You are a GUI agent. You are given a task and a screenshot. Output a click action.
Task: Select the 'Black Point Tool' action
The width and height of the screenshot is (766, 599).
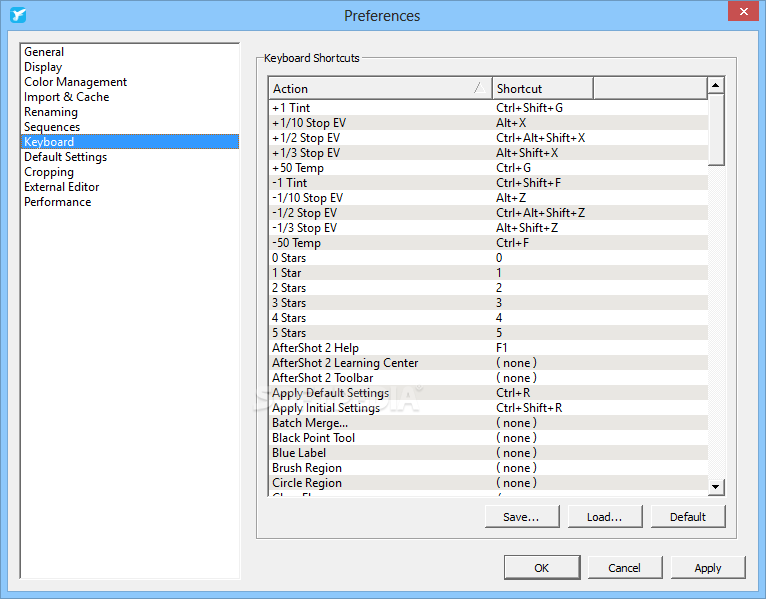489,438
